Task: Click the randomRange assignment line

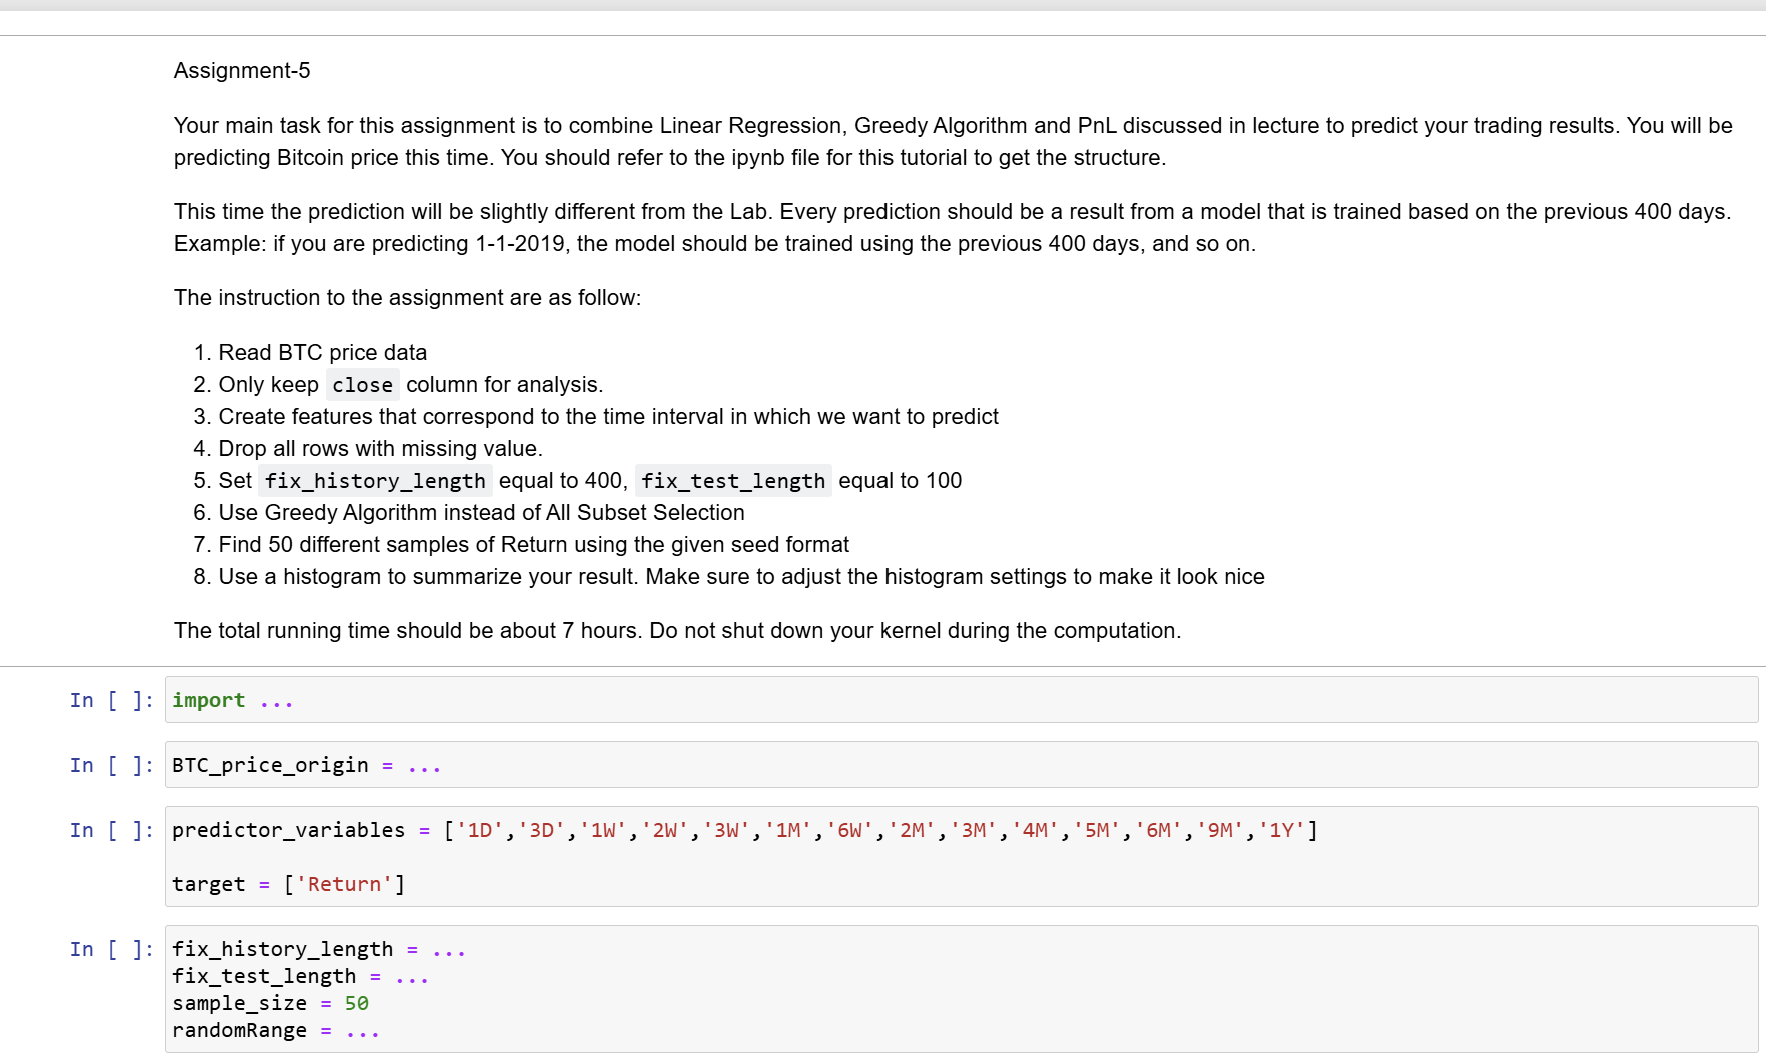Action: coord(275,1030)
